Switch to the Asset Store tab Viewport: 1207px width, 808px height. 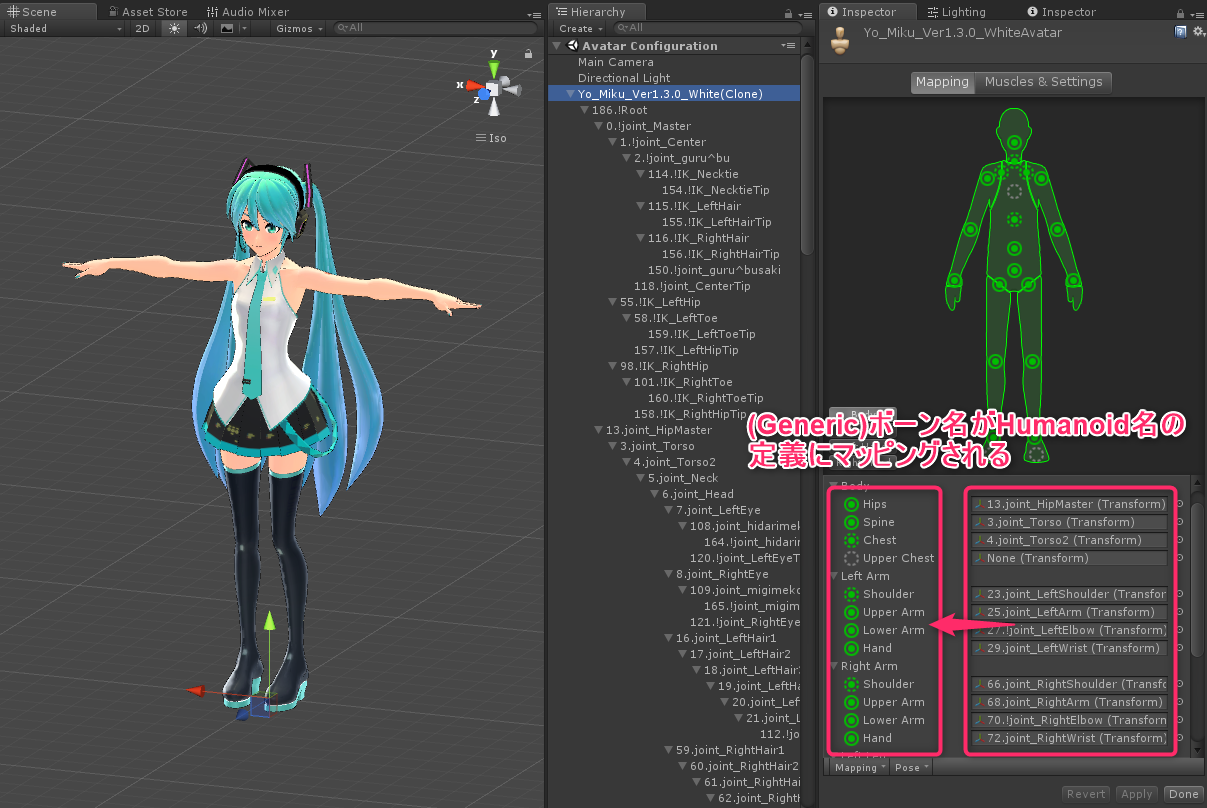click(x=148, y=11)
